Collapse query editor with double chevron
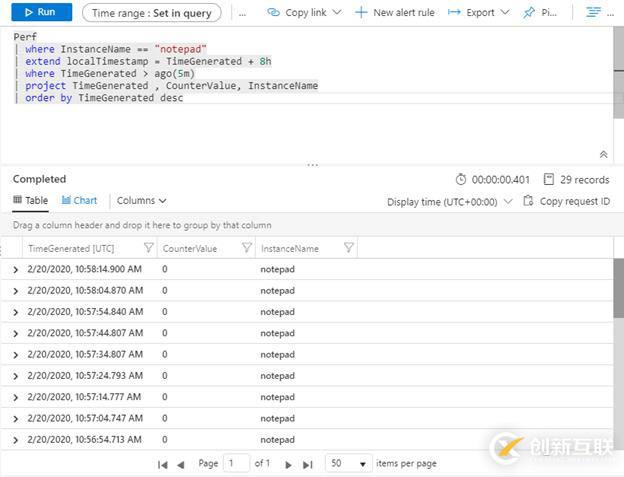 point(603,154)
